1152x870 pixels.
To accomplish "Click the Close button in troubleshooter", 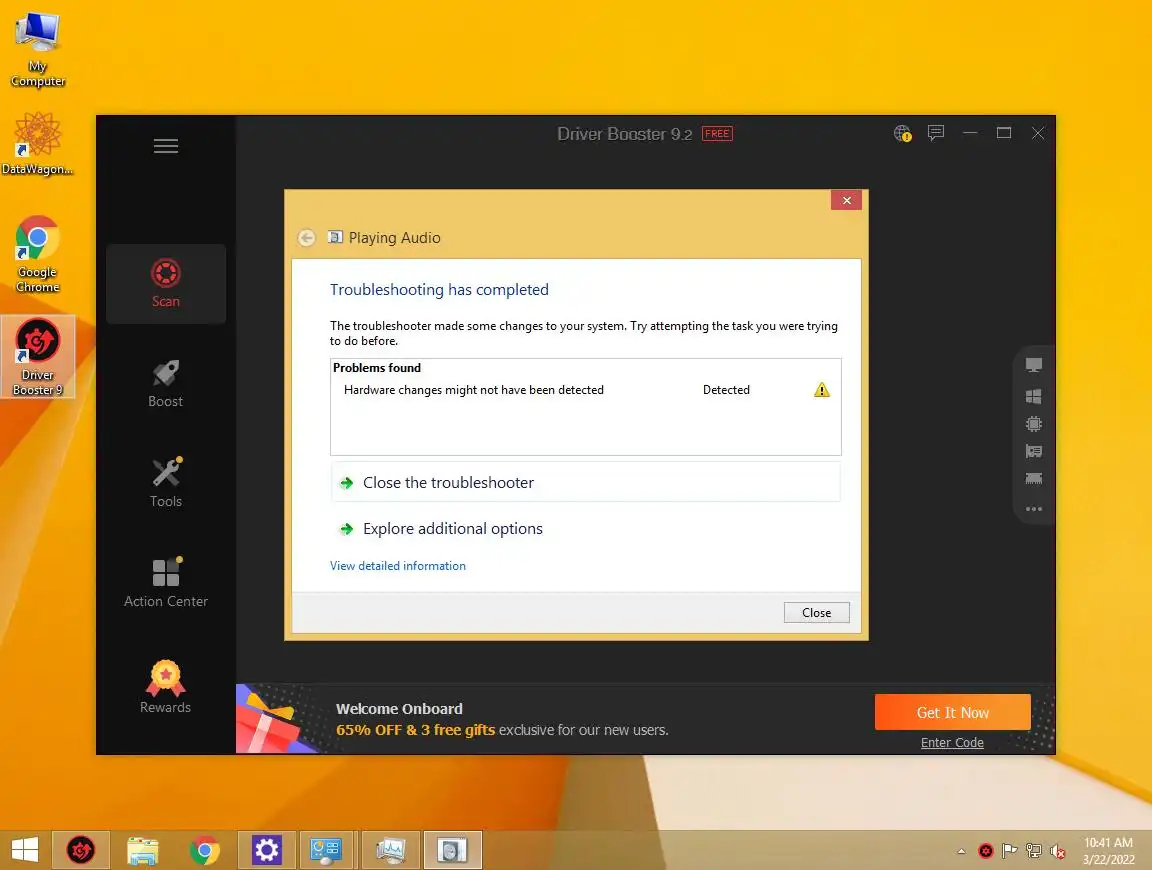I will point(816,613).
